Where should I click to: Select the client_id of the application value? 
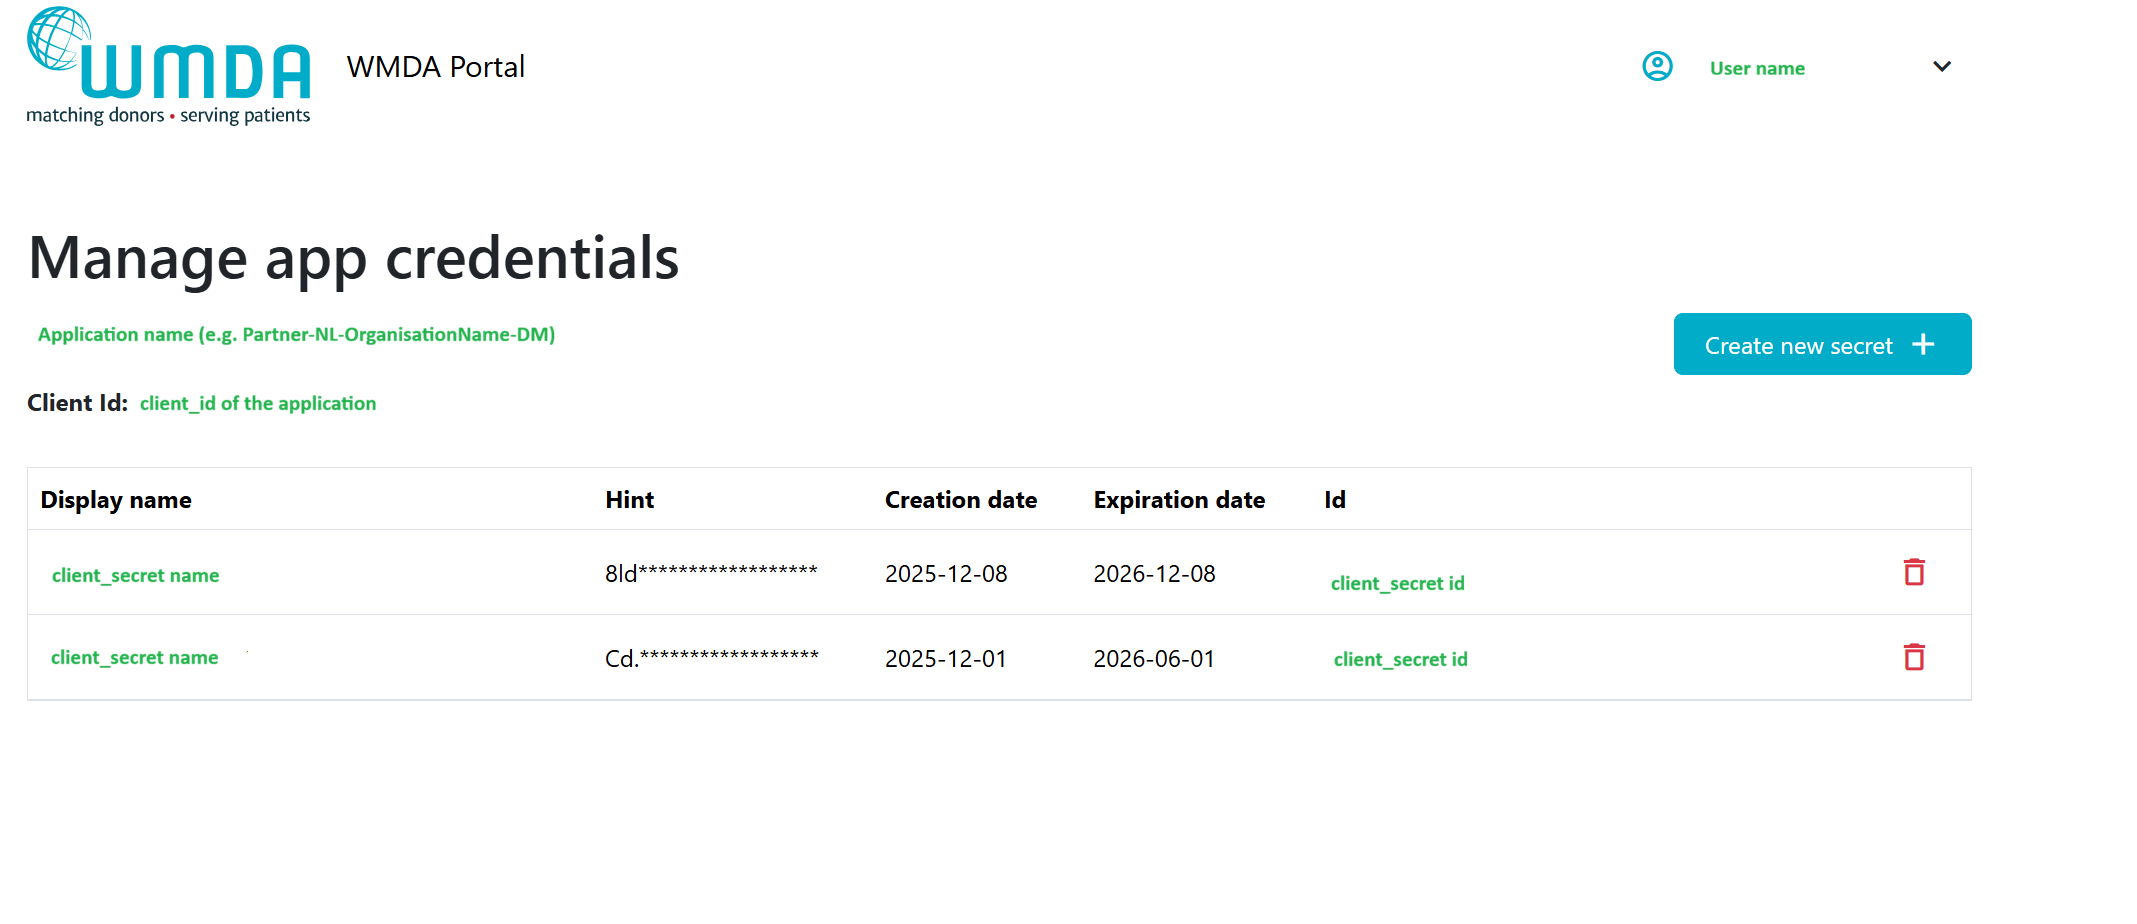[x=258, y=403]
